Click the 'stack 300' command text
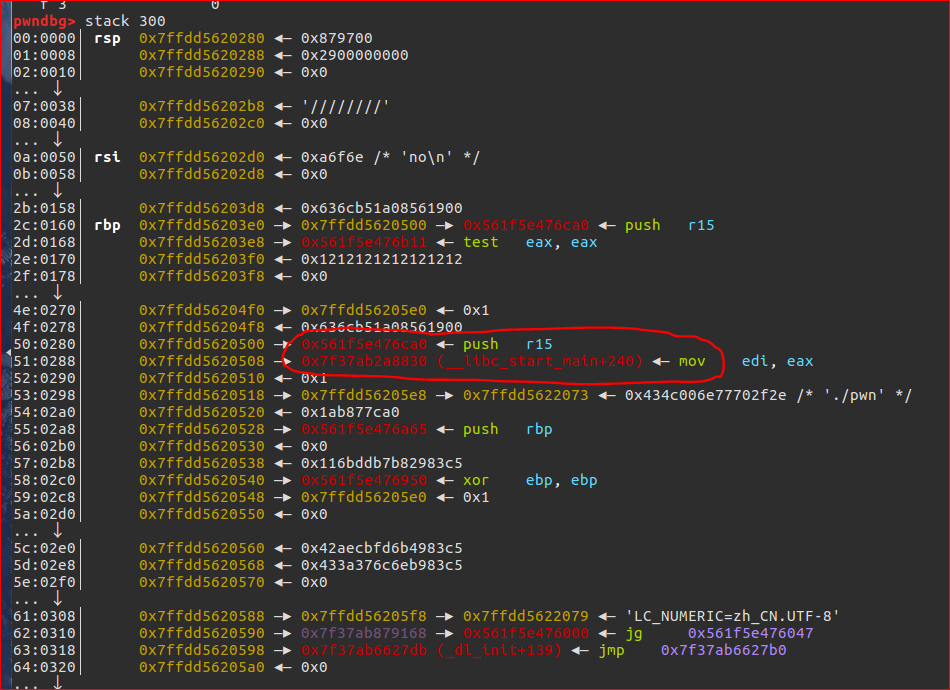 tap(125, 21)
